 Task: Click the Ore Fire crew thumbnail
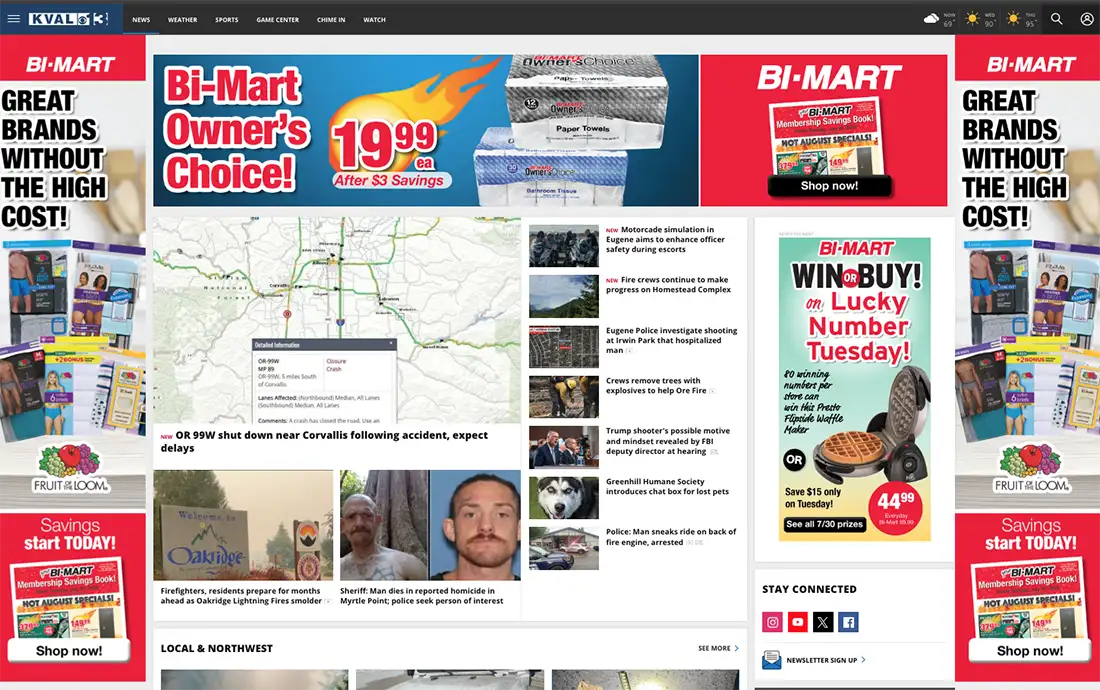coord(564,397)
